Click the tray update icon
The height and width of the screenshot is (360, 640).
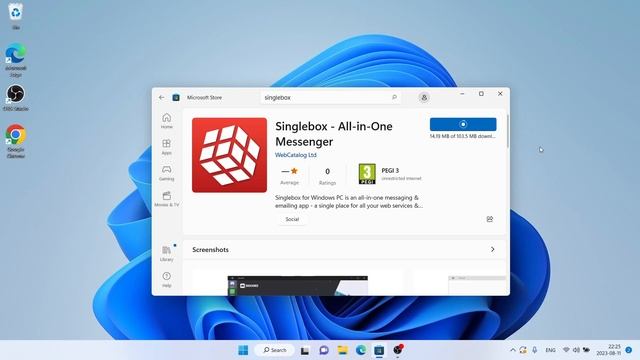(x=523, y=350)
